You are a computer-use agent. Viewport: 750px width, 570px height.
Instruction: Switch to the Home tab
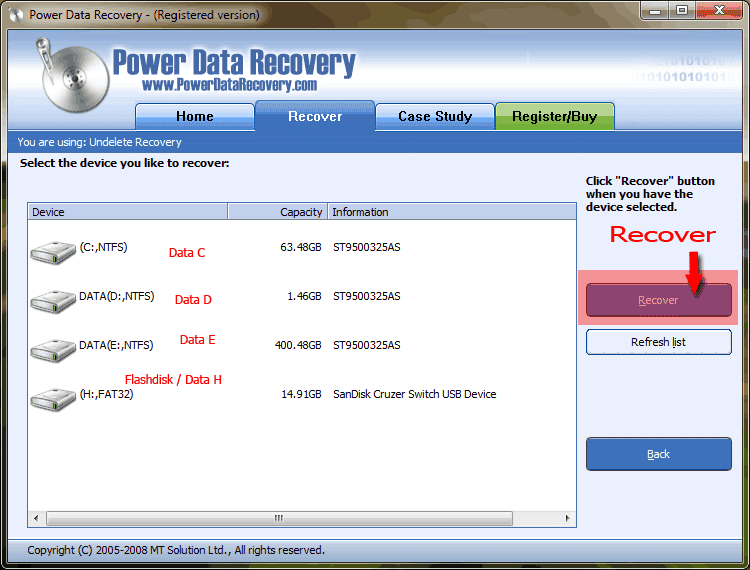[195, 116]
